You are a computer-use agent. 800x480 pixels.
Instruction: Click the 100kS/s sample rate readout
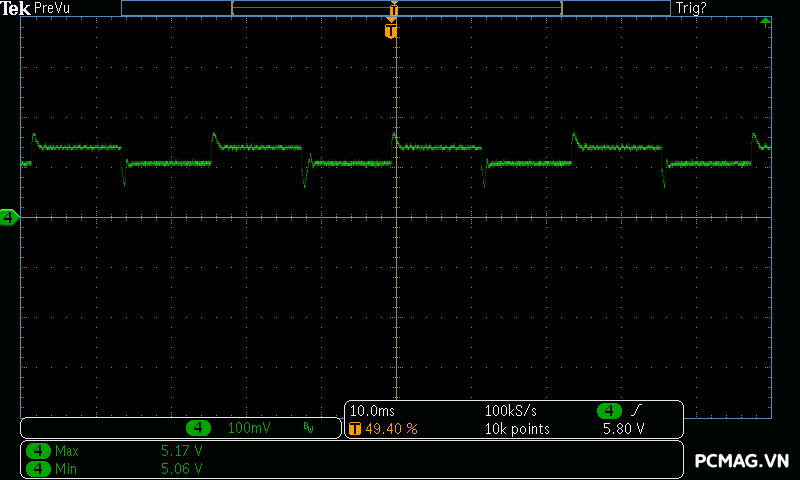(512, 411)
